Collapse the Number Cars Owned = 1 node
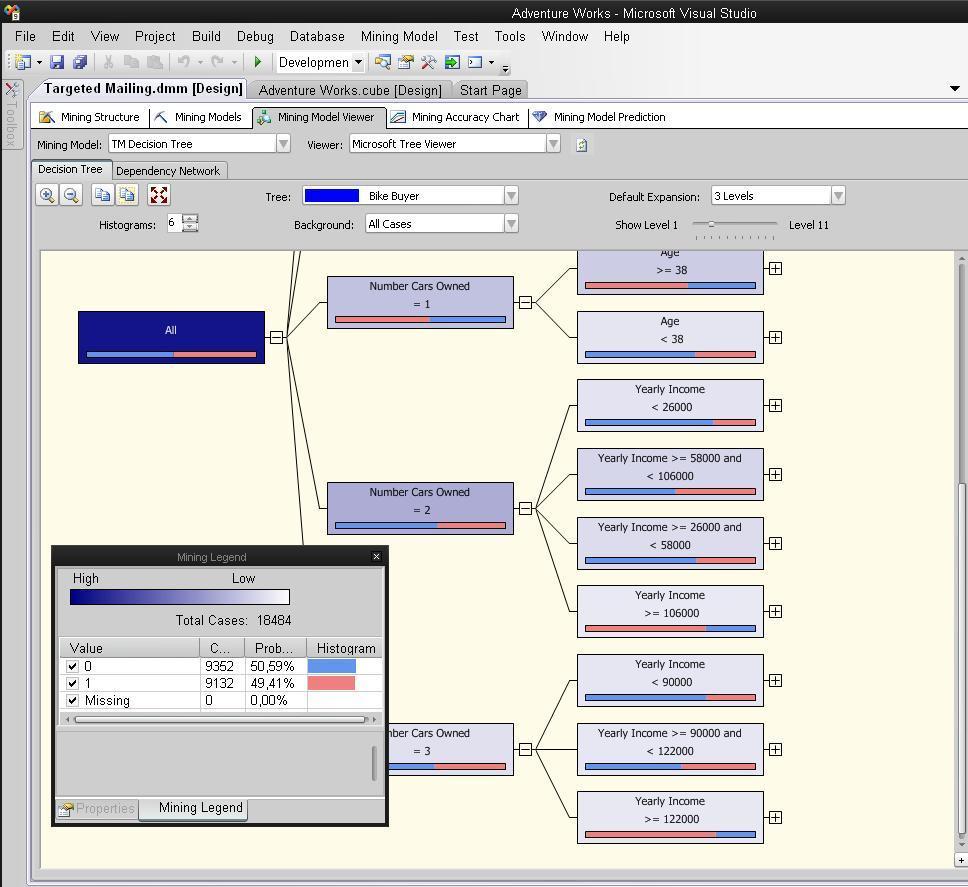This screenshot has height=887, width=968. 525,302
